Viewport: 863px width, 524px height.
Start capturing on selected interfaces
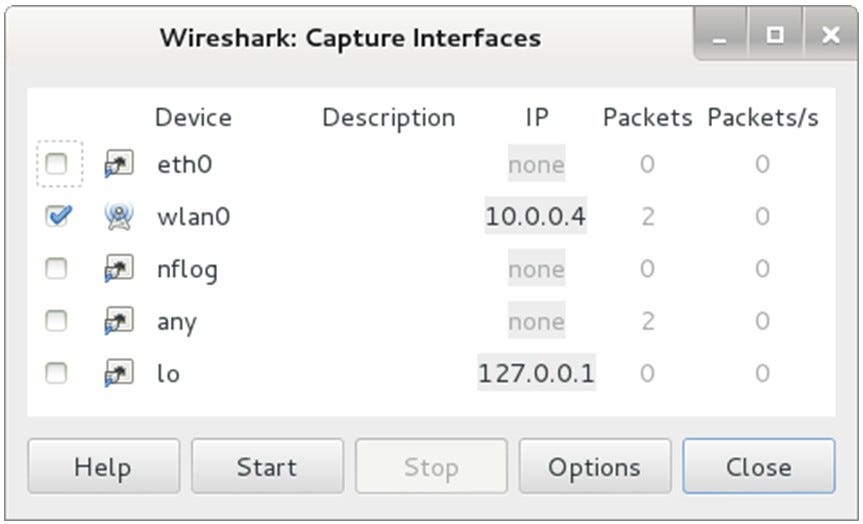pyautogui.click(x=267, y=467)
